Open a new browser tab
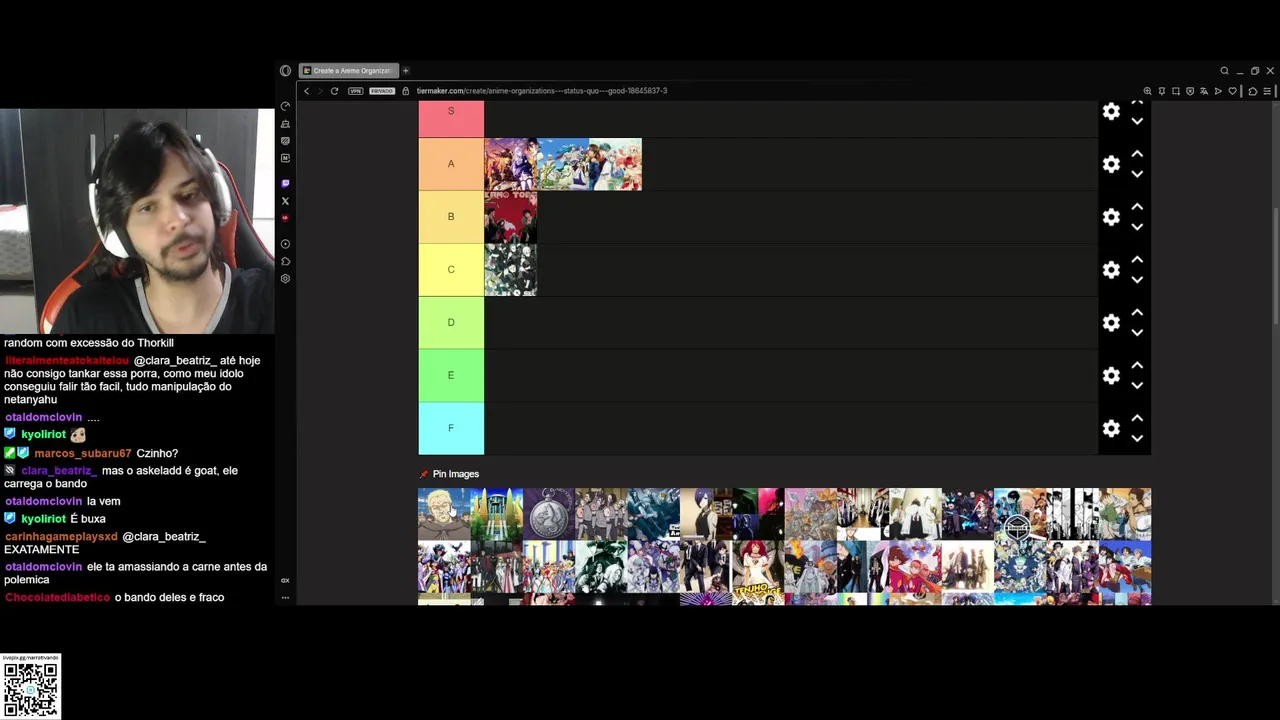Image resolution: width=1280 pixels, height=720 pixels. coord(406,71)
